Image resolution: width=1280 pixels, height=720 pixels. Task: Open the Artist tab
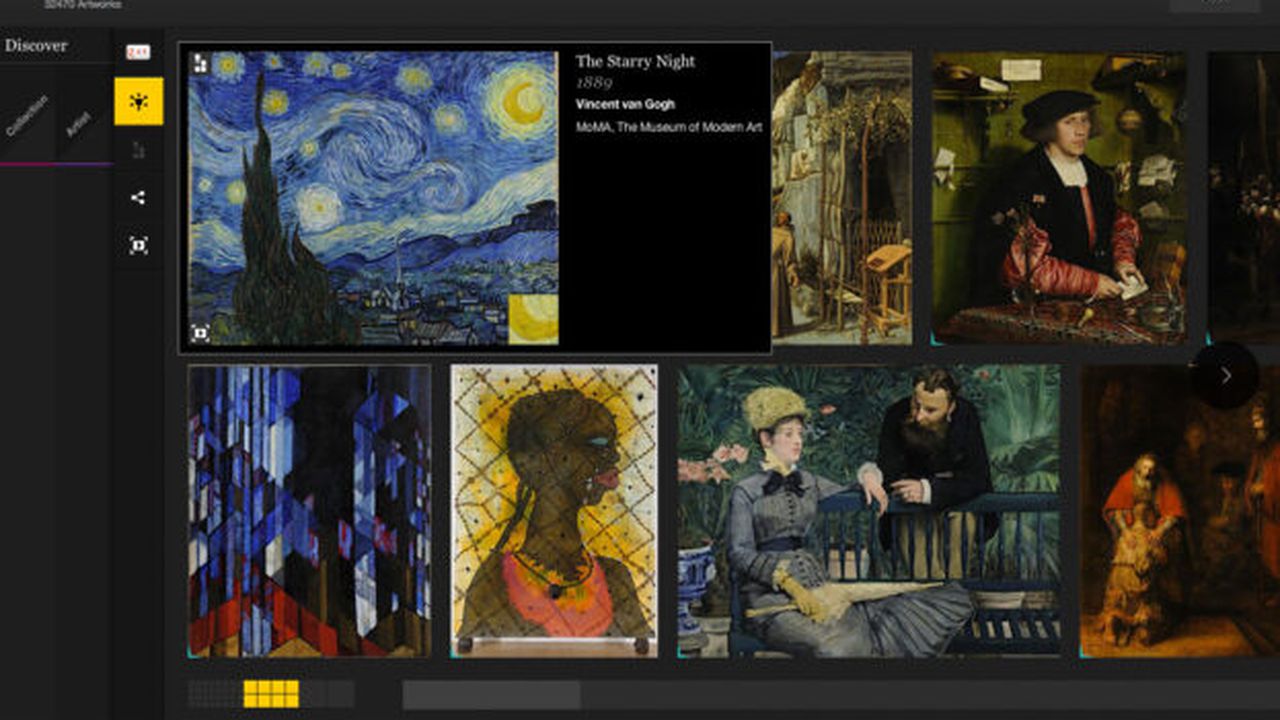click(78, 124)
